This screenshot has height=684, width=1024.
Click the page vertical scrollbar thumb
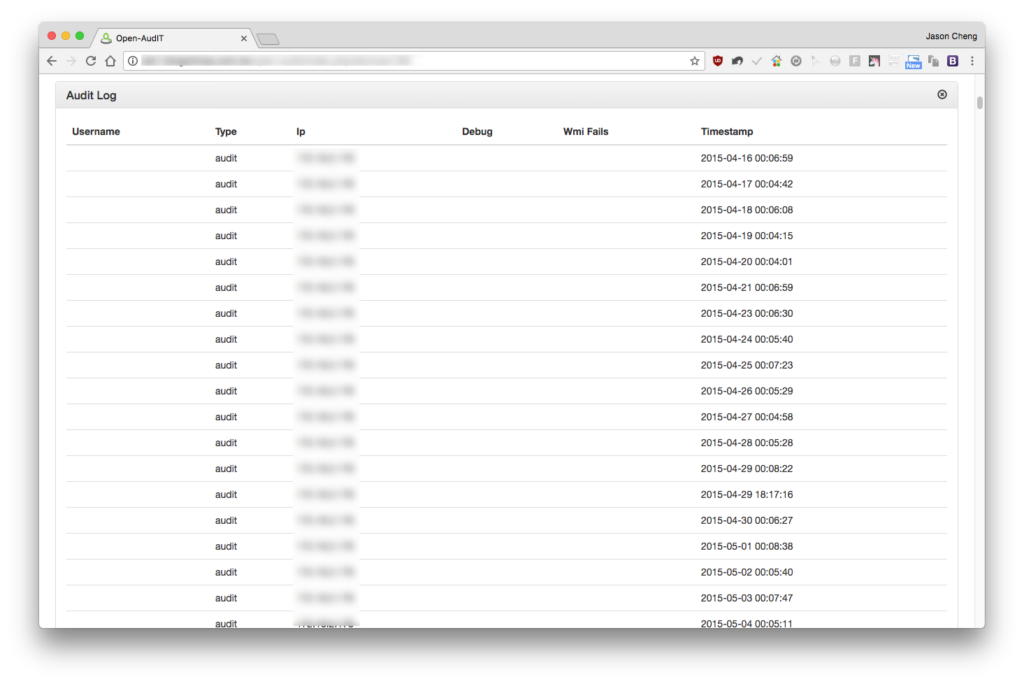click(980, 103)
